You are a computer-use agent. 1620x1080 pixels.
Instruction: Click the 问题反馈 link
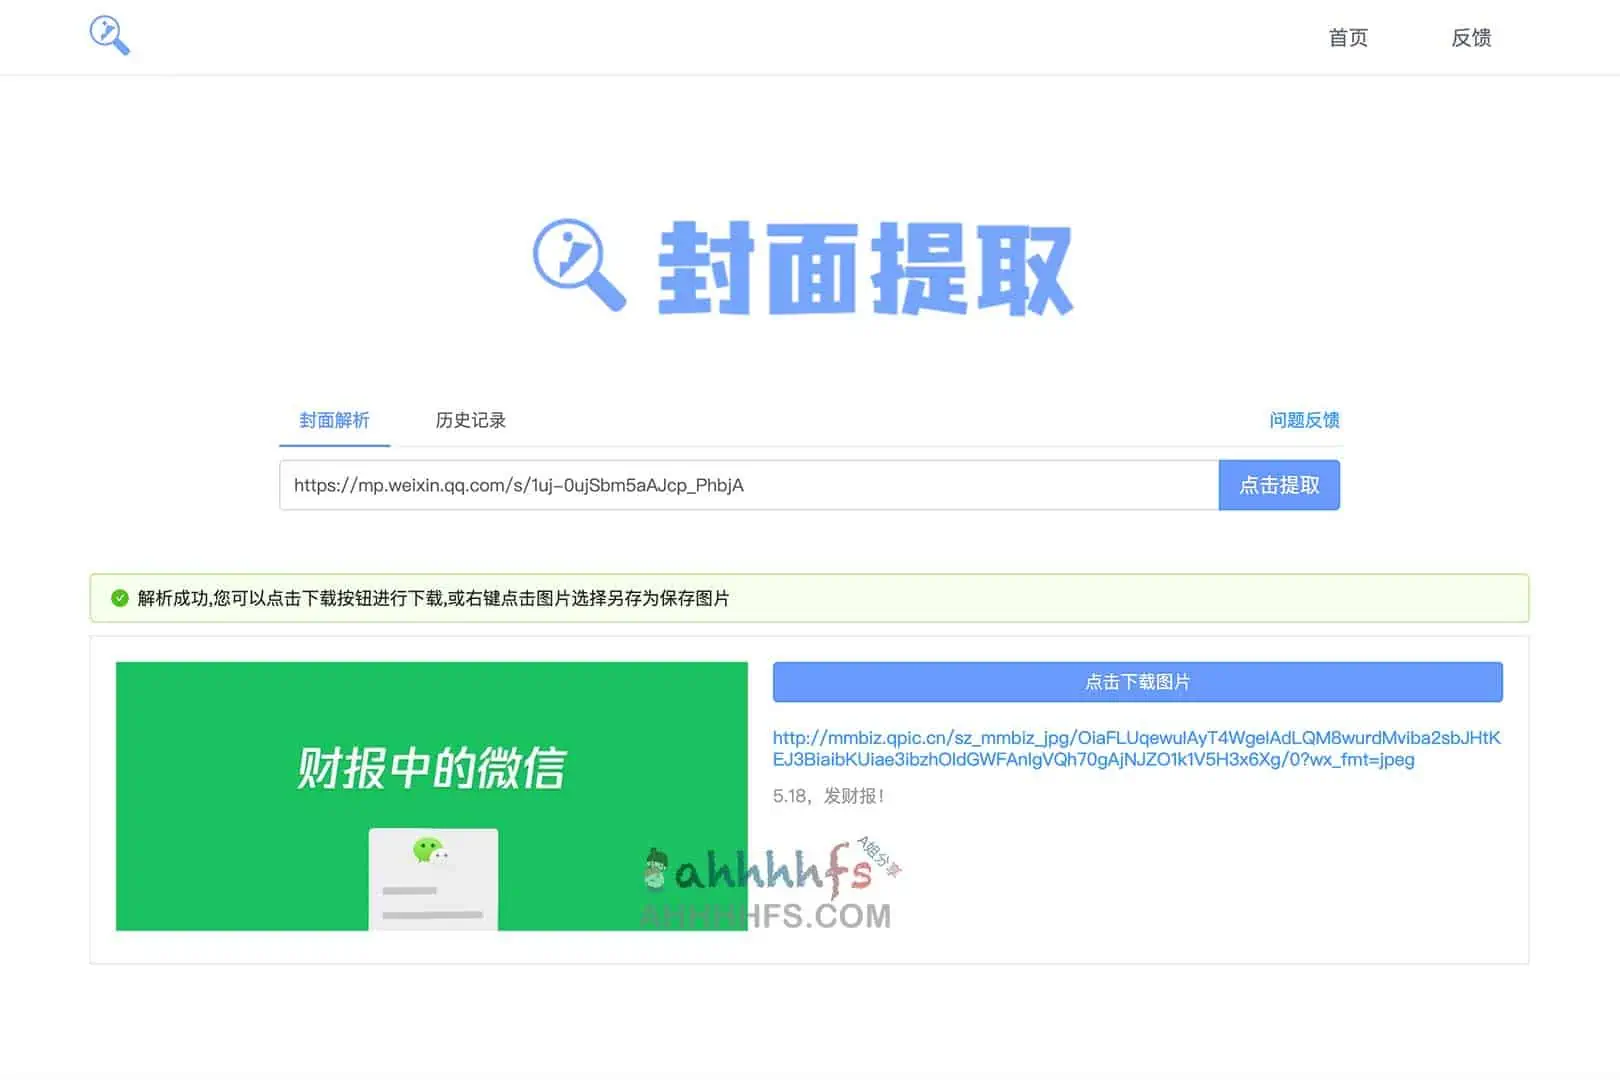(x=1305, y=420)
